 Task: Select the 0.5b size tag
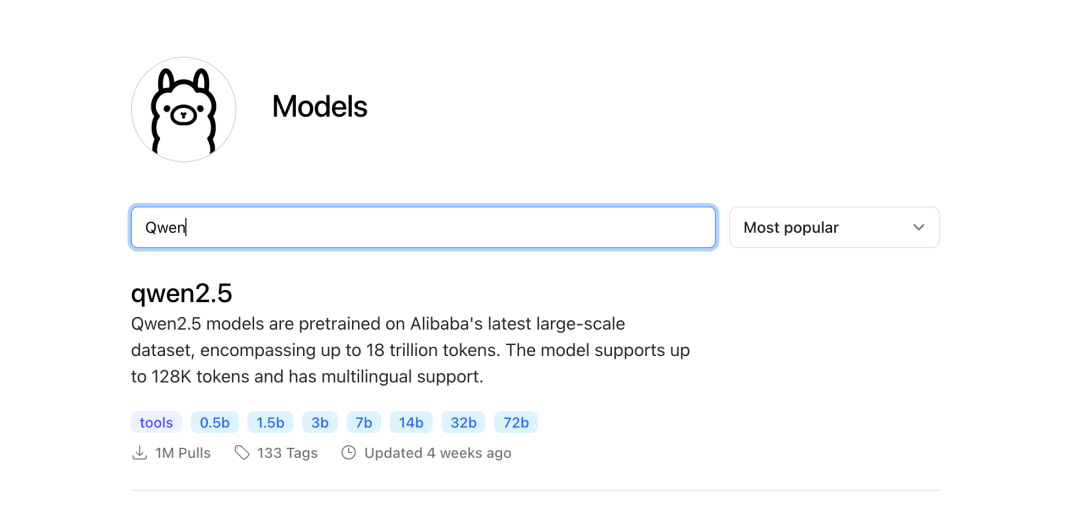[x=215, y=423]
